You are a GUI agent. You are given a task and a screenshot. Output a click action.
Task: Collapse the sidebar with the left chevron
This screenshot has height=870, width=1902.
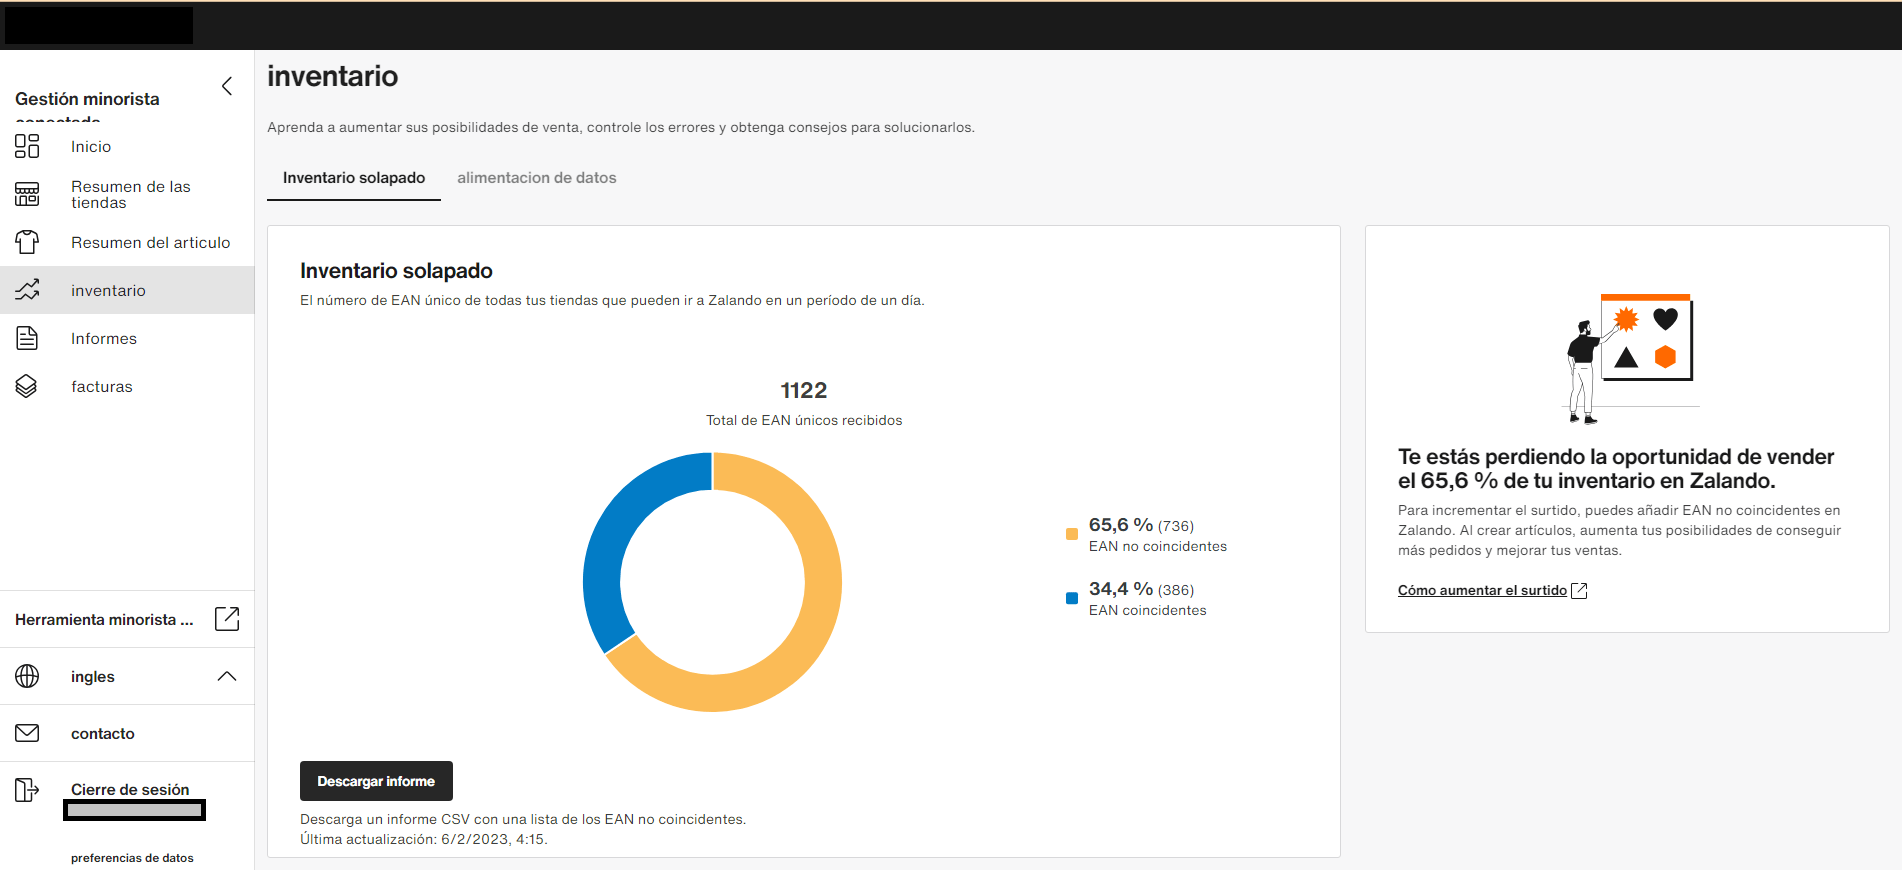(x=227, y=86)
